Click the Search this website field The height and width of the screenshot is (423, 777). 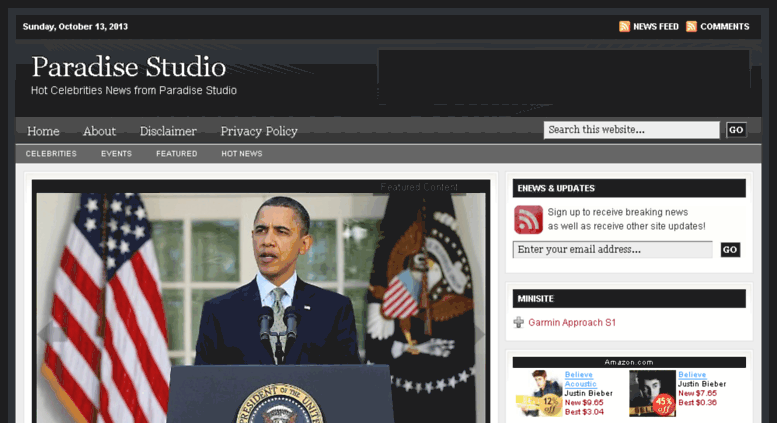click(631, 130)
